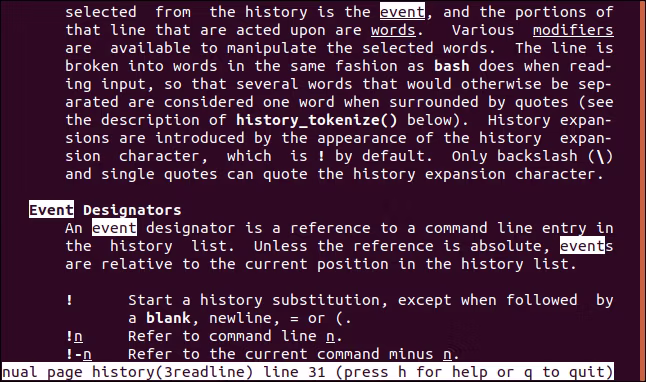
Task: Click the "Start a history substitution" description
Action: tap(370, 309)
